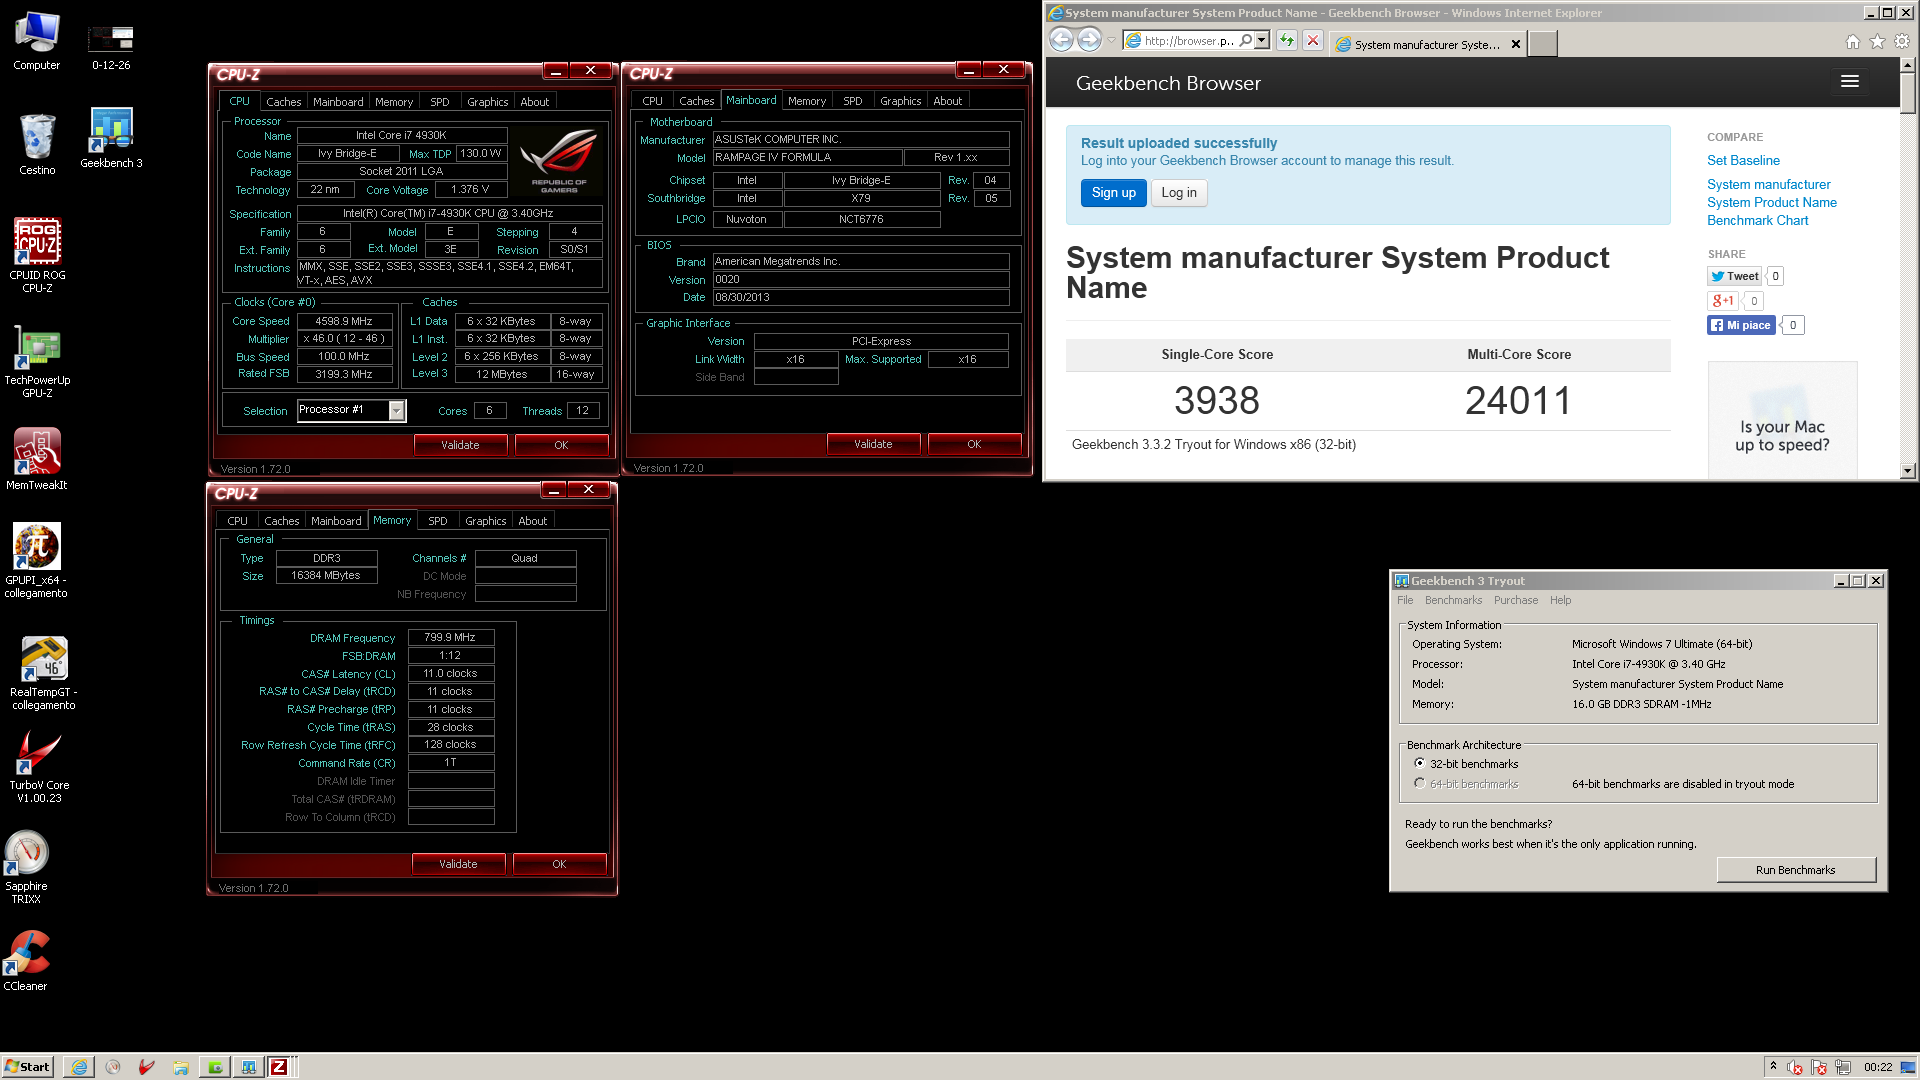Click the Start button

pos(27,1067)
